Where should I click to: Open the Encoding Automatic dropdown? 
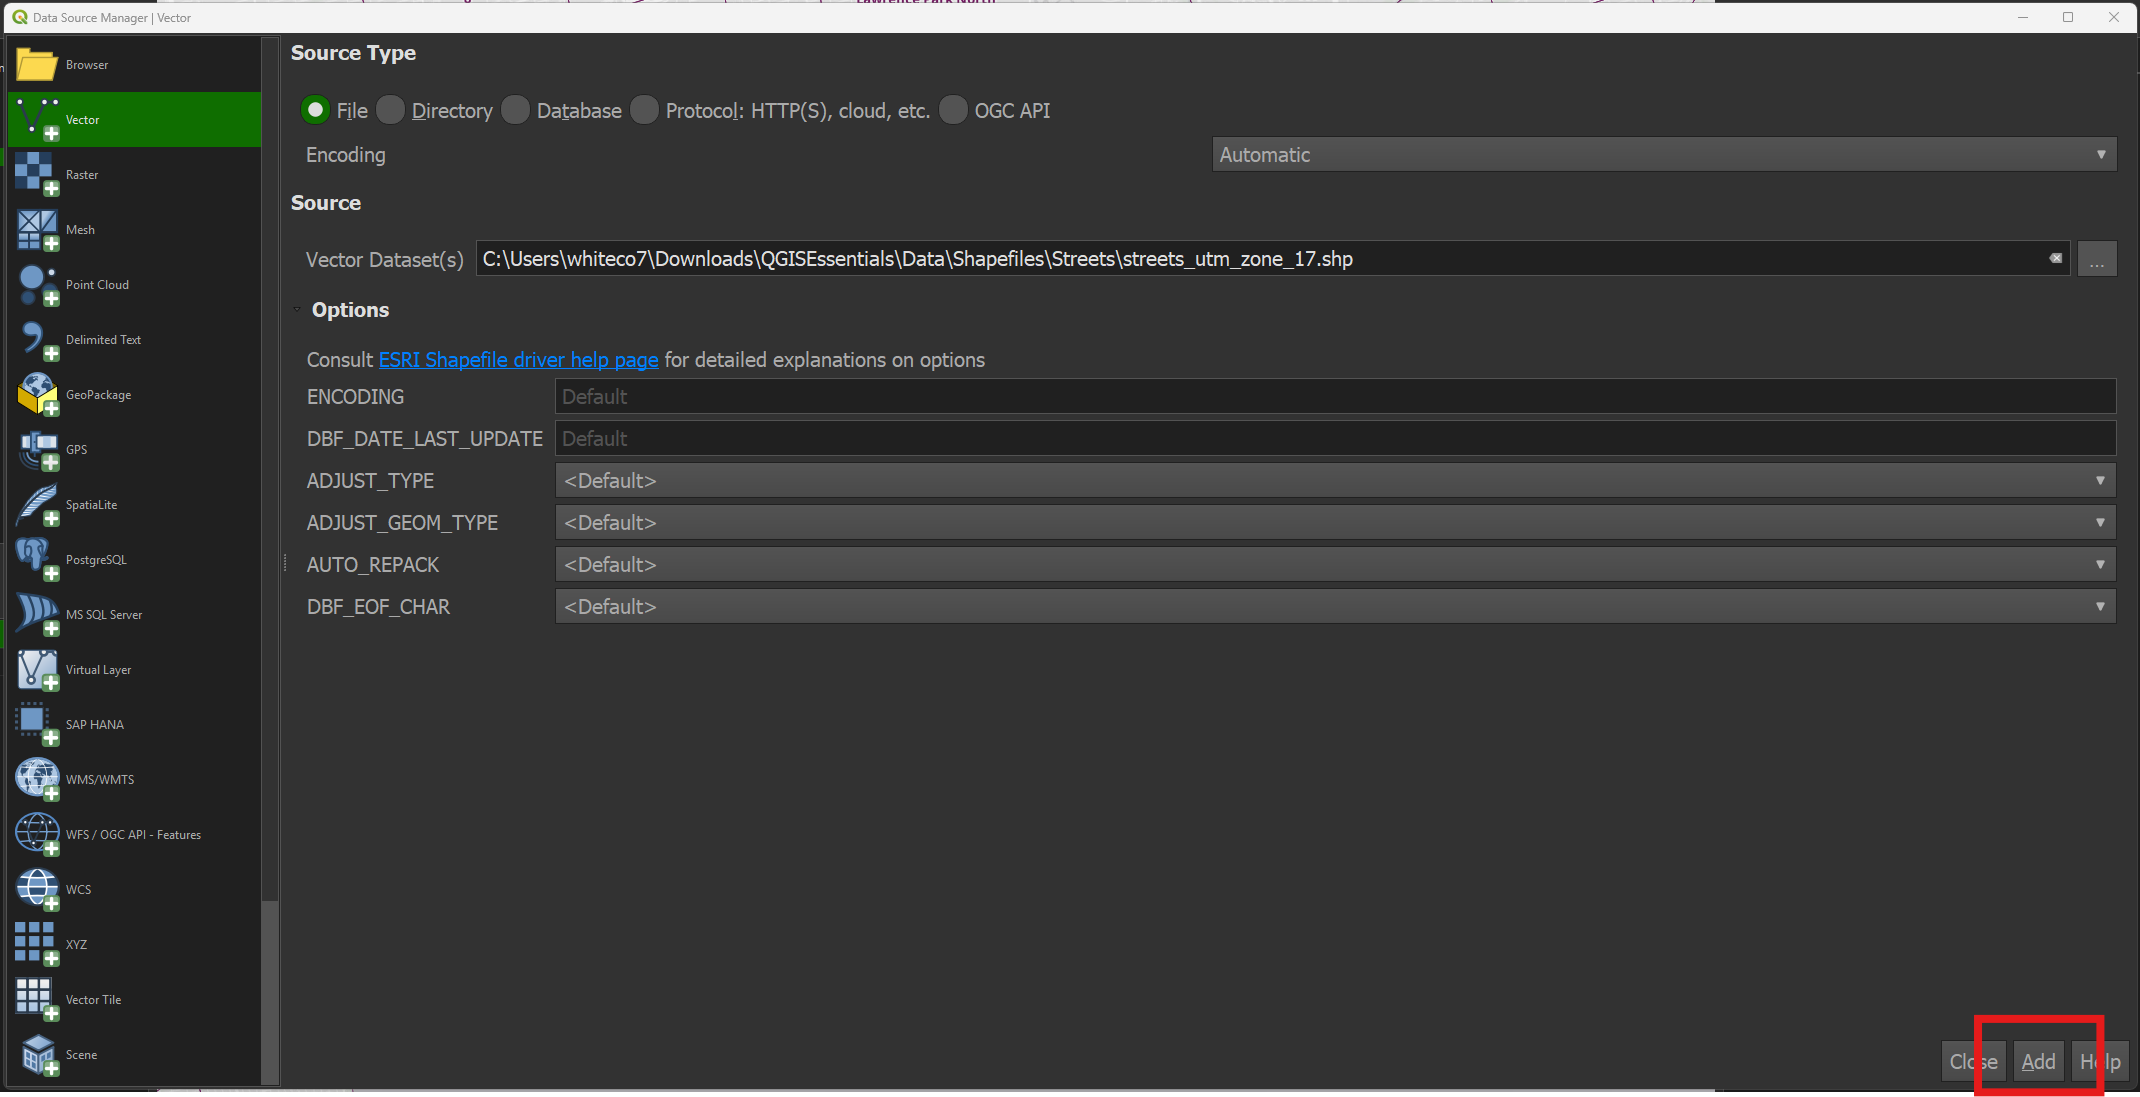(1664, 154)
